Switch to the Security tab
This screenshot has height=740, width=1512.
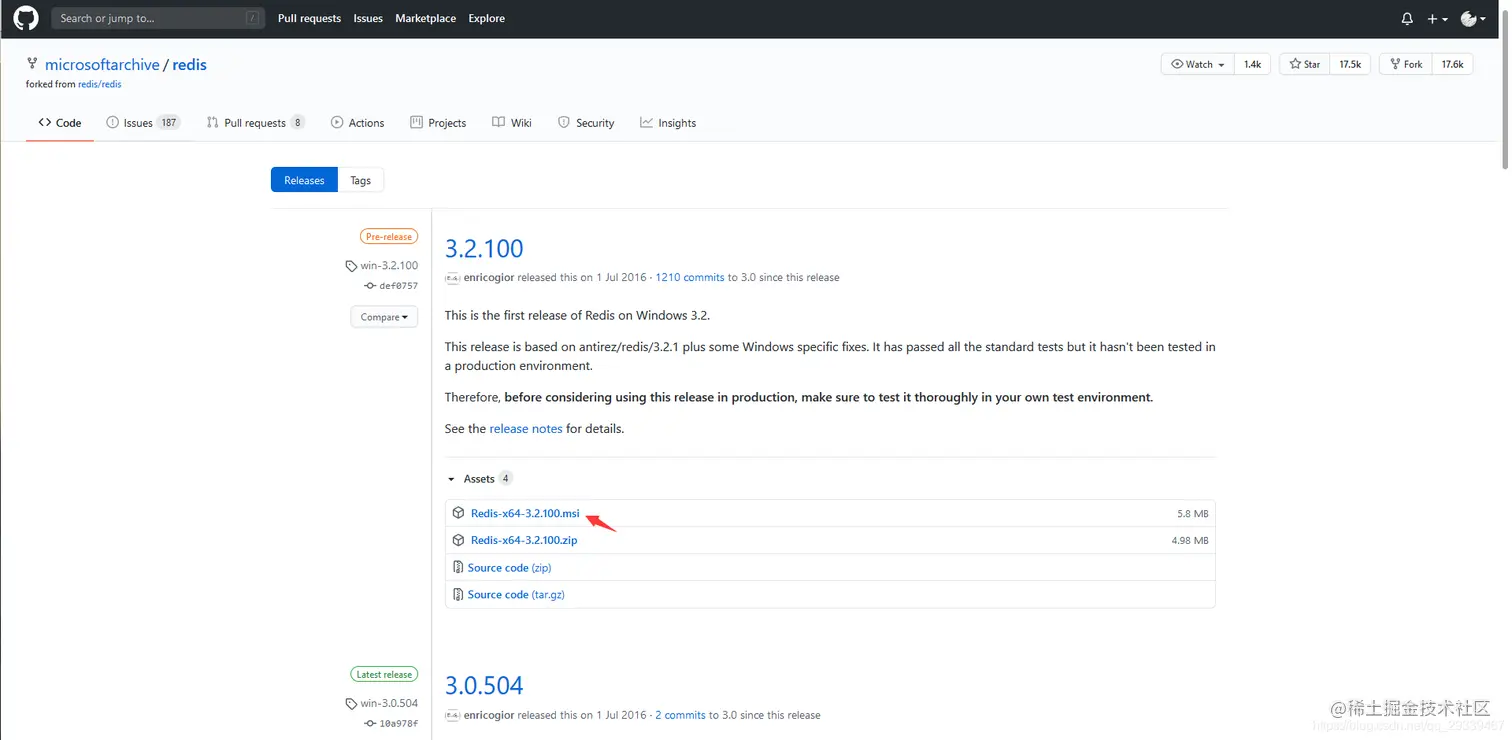586,123
